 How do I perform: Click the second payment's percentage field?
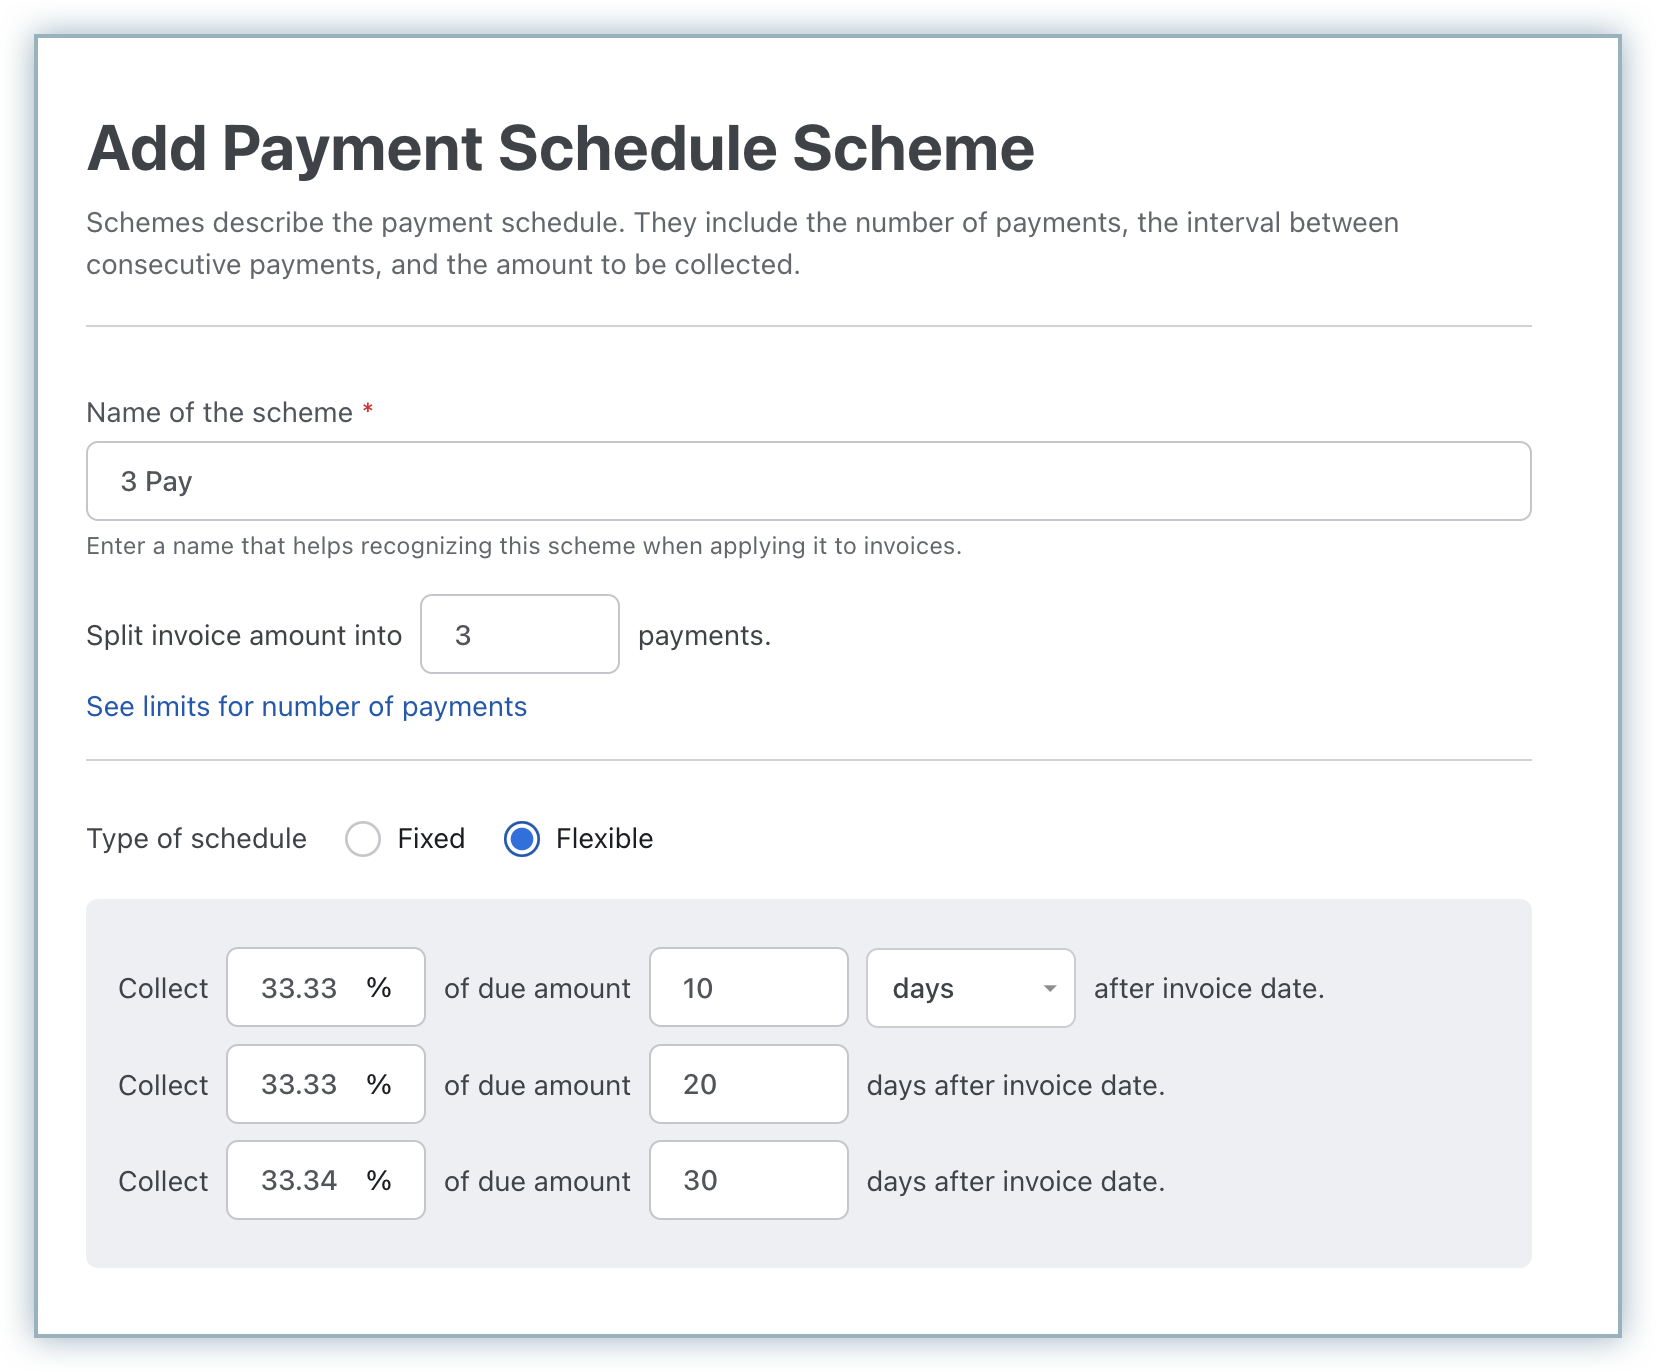click(300, 1085)
